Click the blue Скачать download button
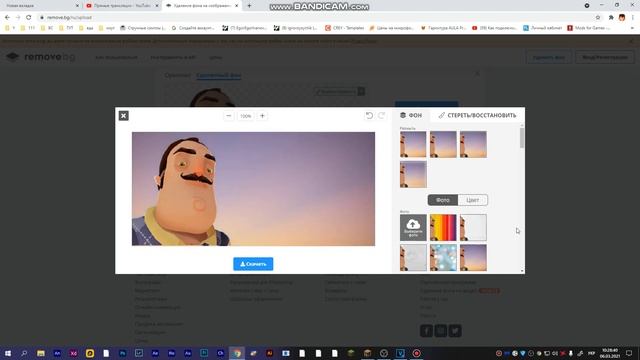This screenshot has height=360, width=640. pyautogui.click(x=253, y=264)
